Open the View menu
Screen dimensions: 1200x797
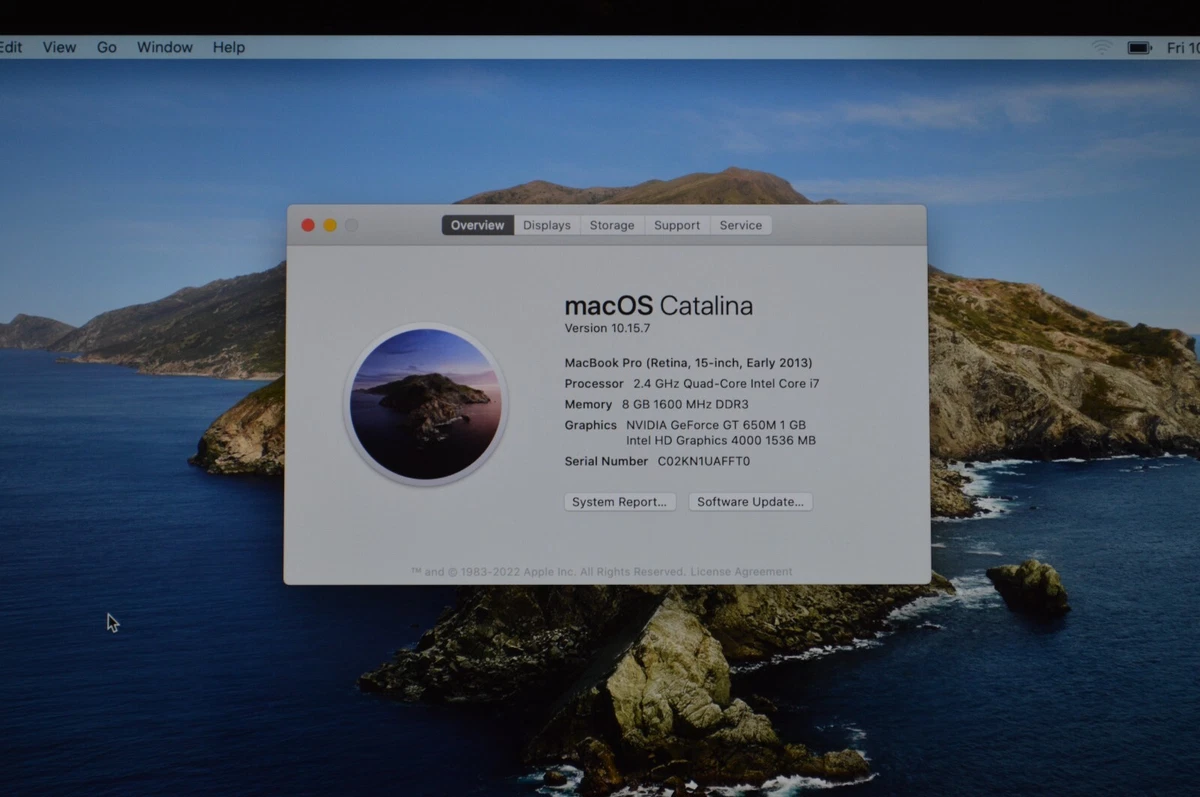pyautogui.click(x=59, y=47)
